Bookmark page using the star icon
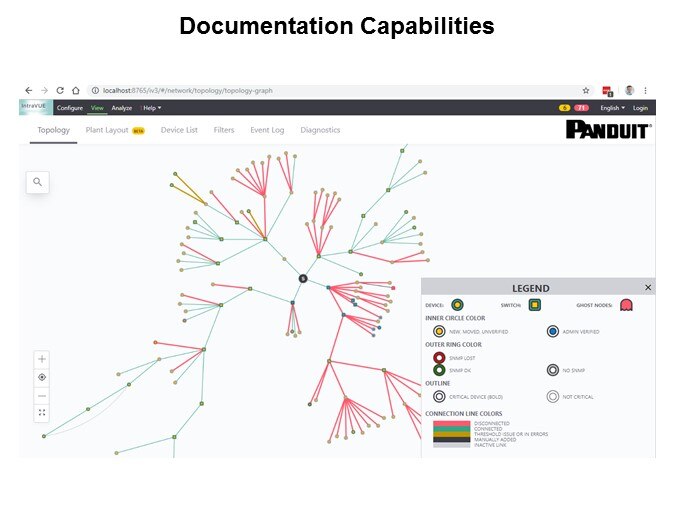 pyautogui.click(x=586, y=90)
